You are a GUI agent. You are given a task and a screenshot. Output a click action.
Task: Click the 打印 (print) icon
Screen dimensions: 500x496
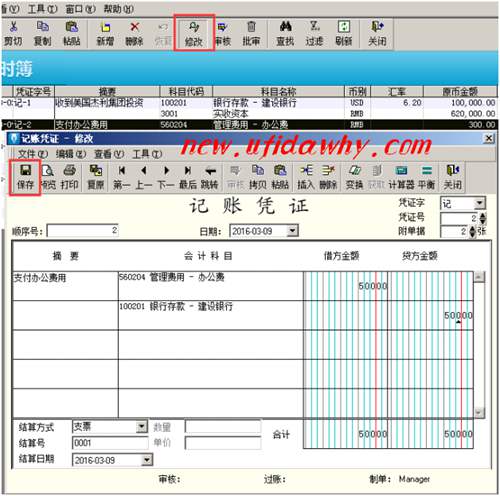point(69,177)
